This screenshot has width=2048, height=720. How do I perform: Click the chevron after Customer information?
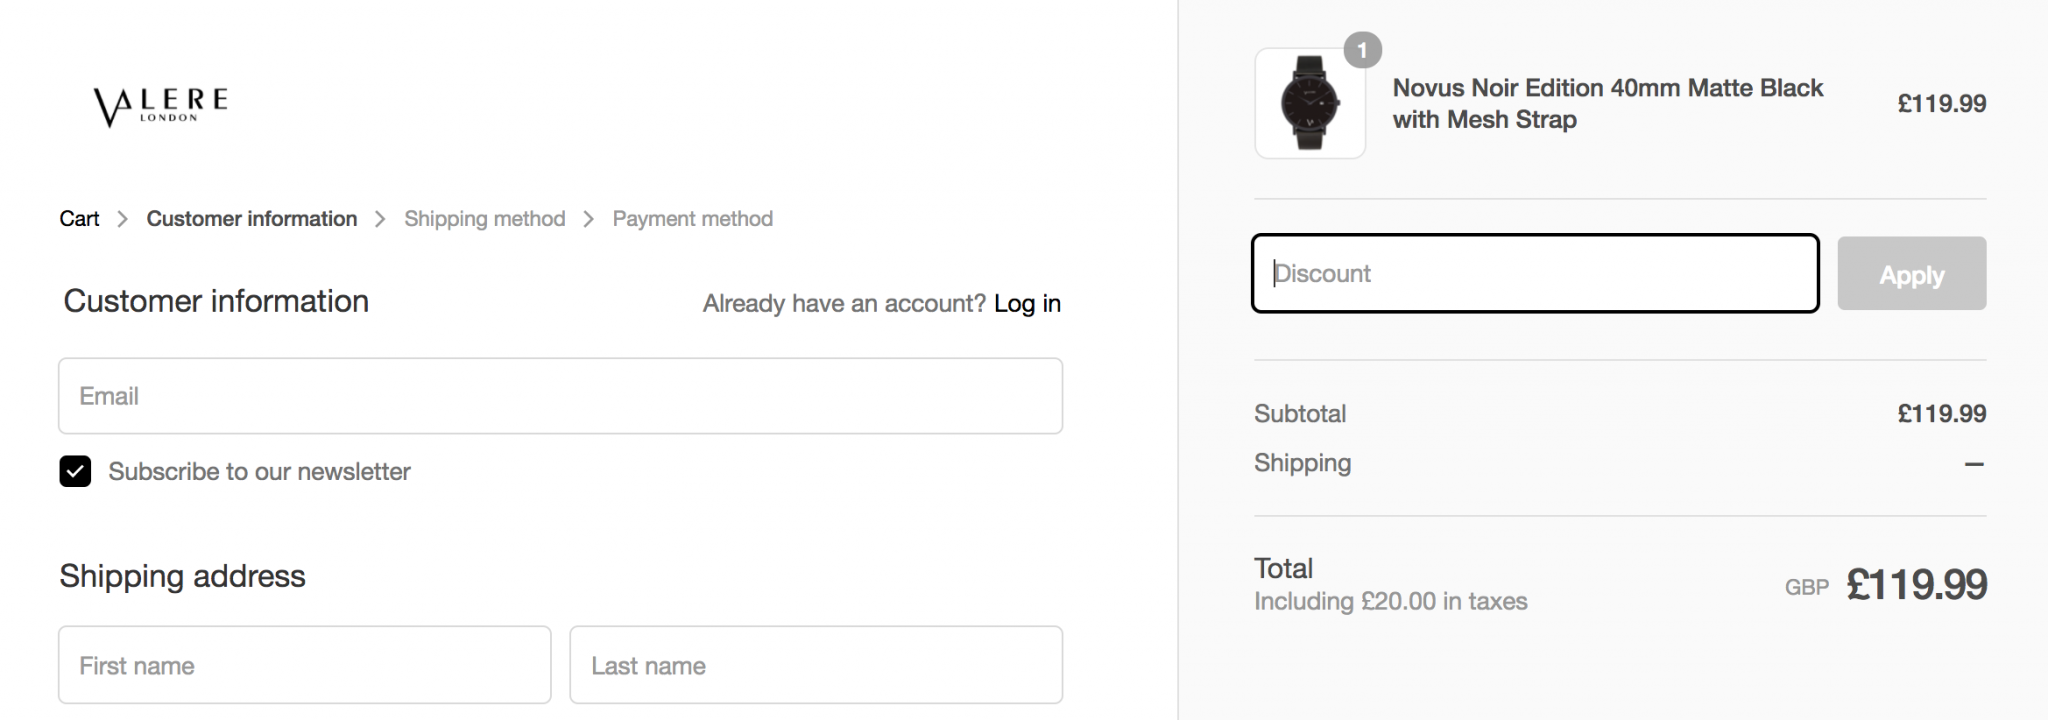(380, 219)
